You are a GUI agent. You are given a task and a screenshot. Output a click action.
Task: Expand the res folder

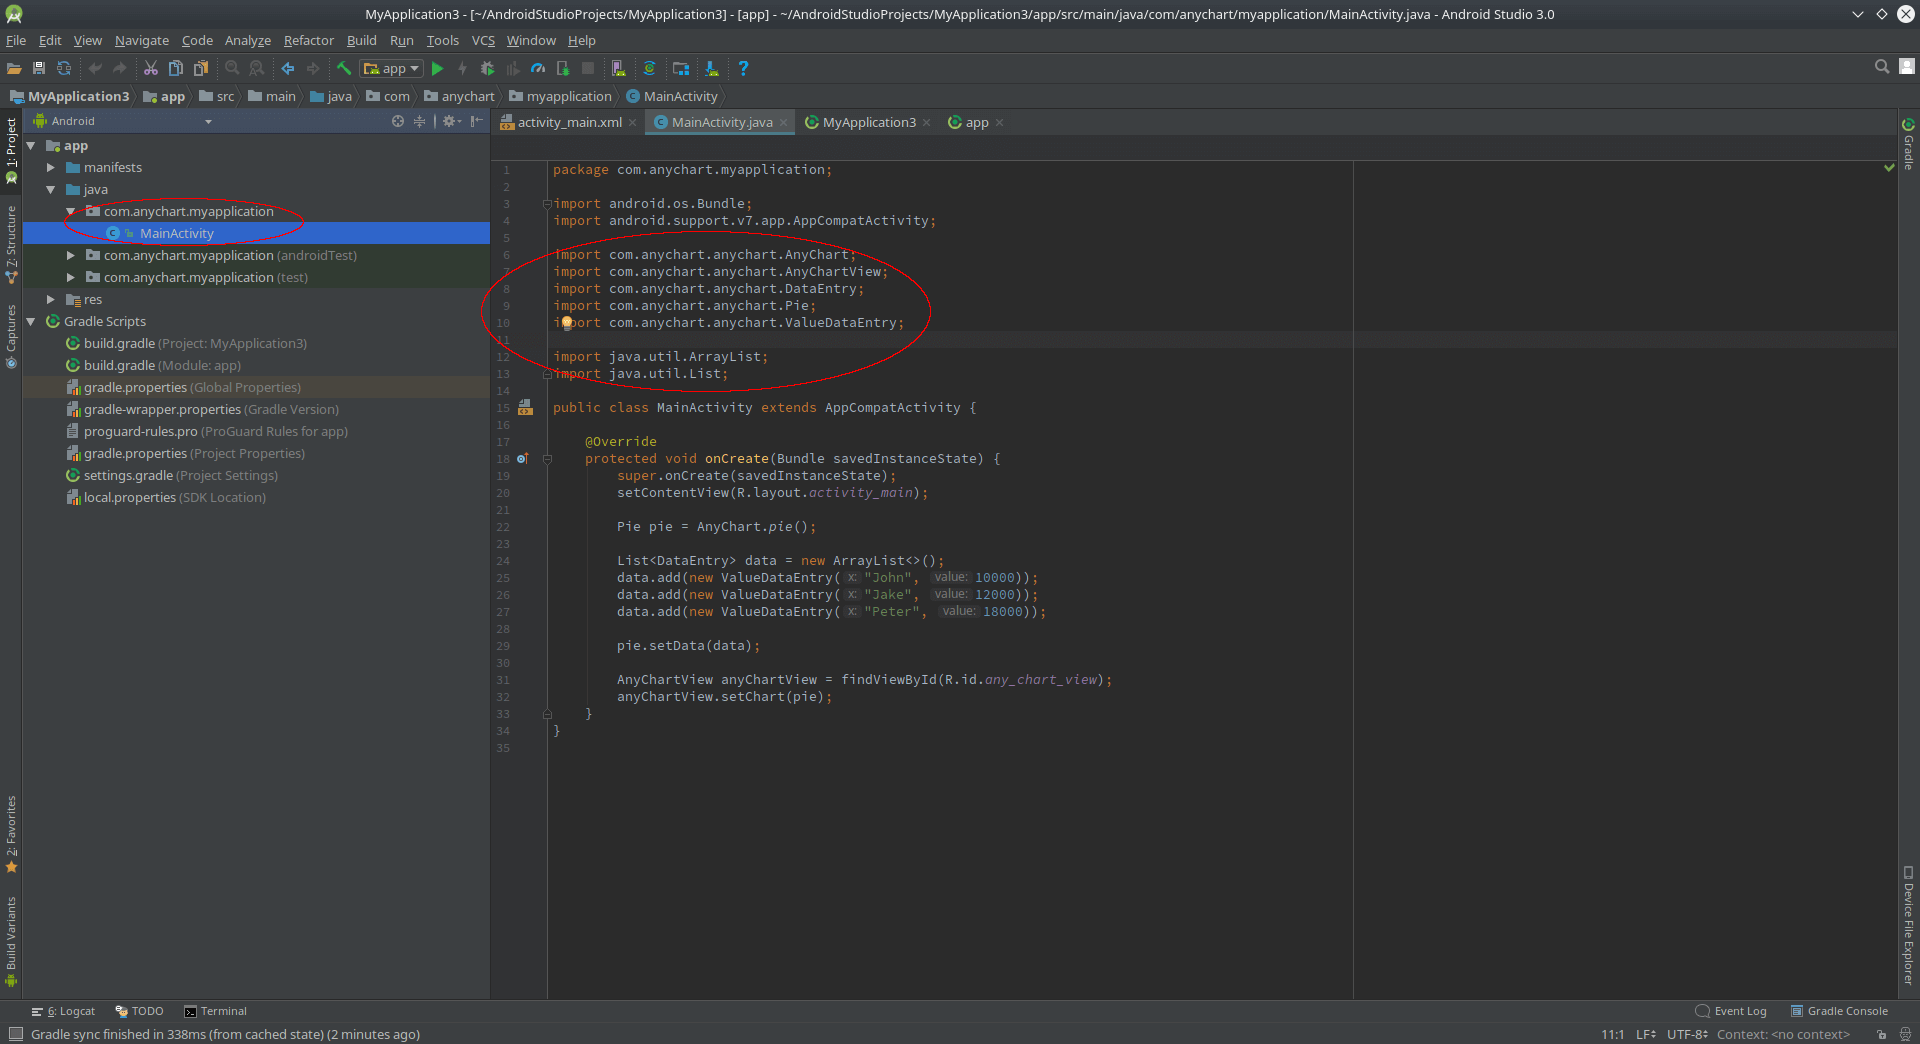click(x=50, y=300)
